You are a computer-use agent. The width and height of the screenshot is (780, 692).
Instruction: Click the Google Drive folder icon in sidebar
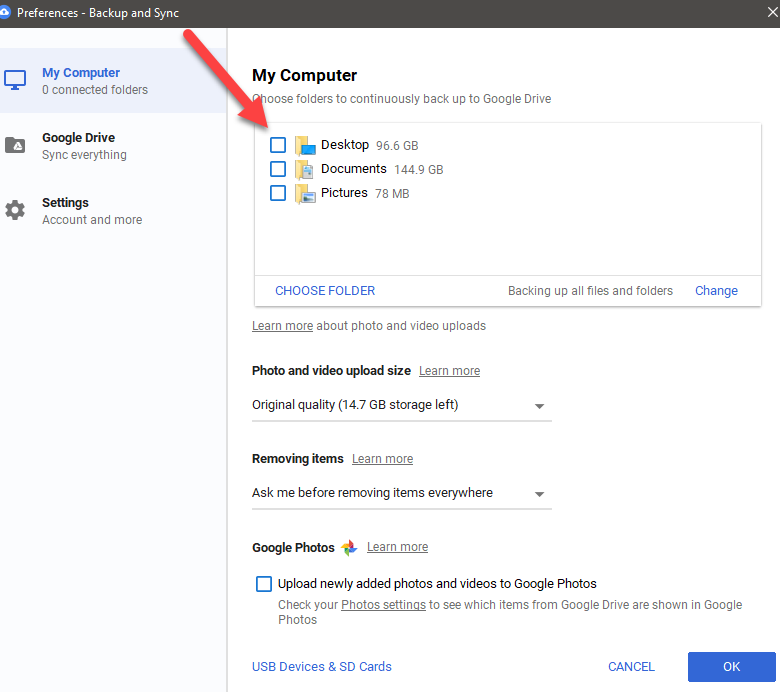pyautogui.click(x=15, y=145)
